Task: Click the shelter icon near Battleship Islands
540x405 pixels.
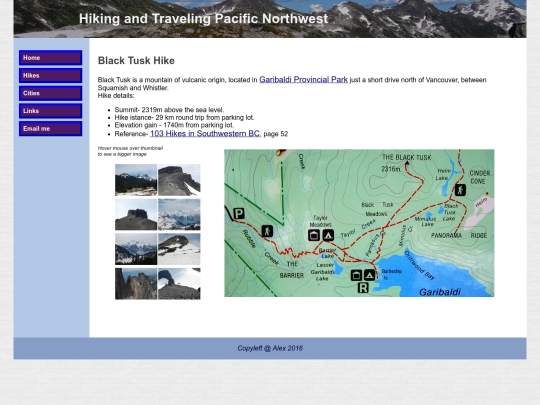Action: click(356, 275)
